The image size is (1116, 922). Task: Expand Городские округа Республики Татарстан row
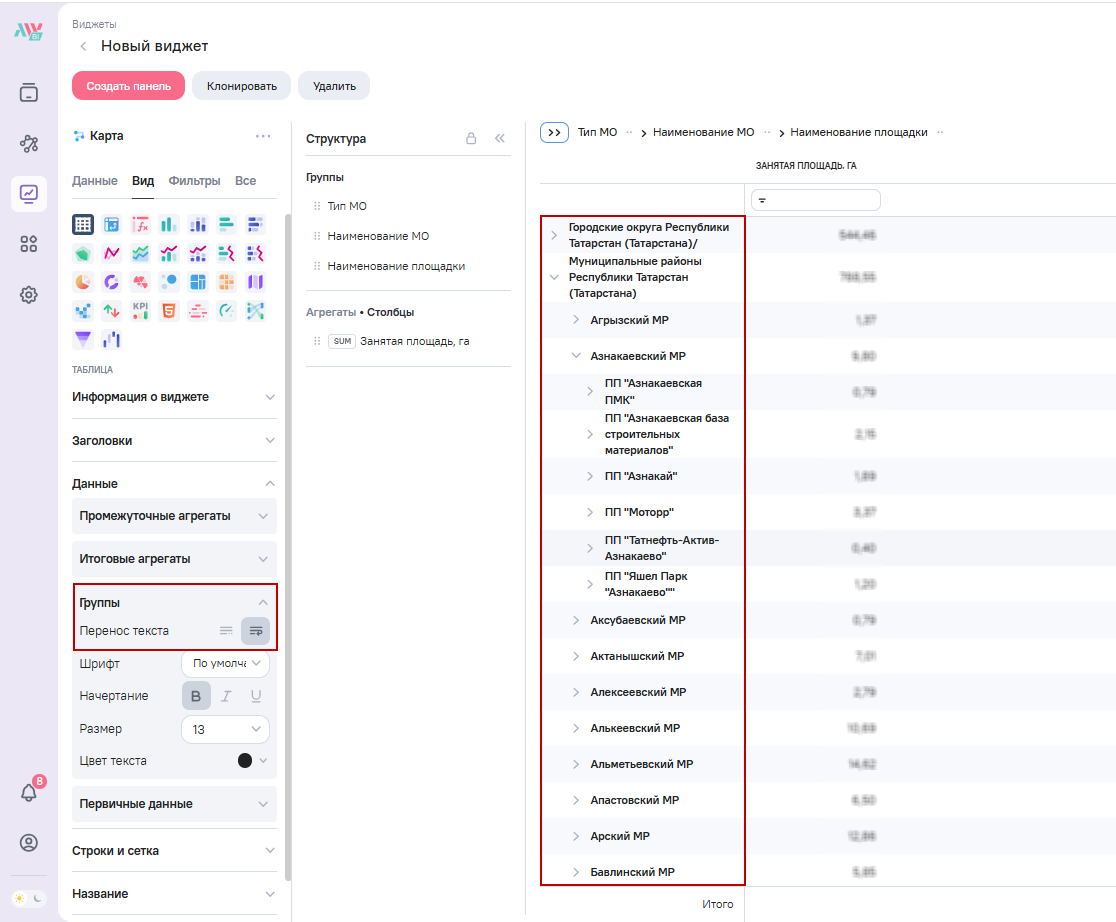(554, 235)
